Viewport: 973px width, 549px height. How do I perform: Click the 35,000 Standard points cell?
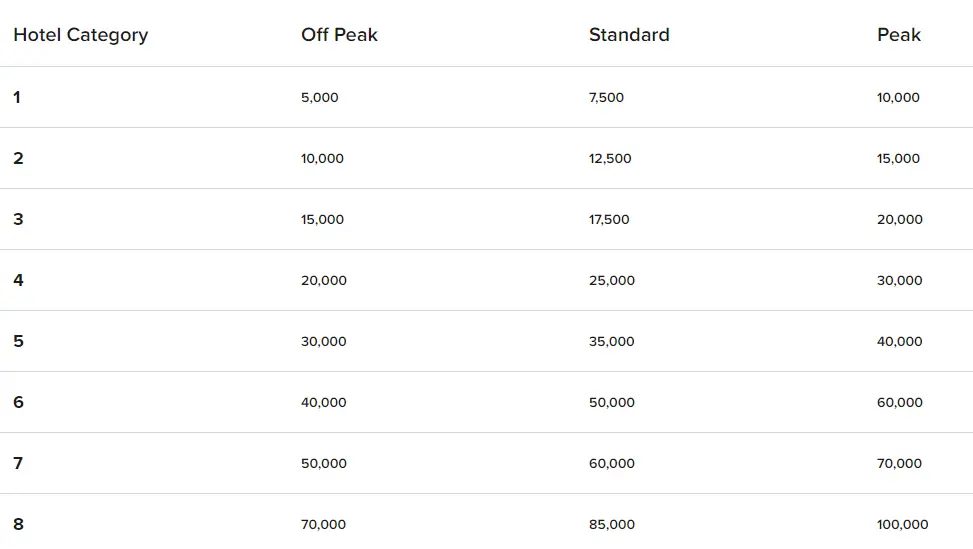(612, 342)
